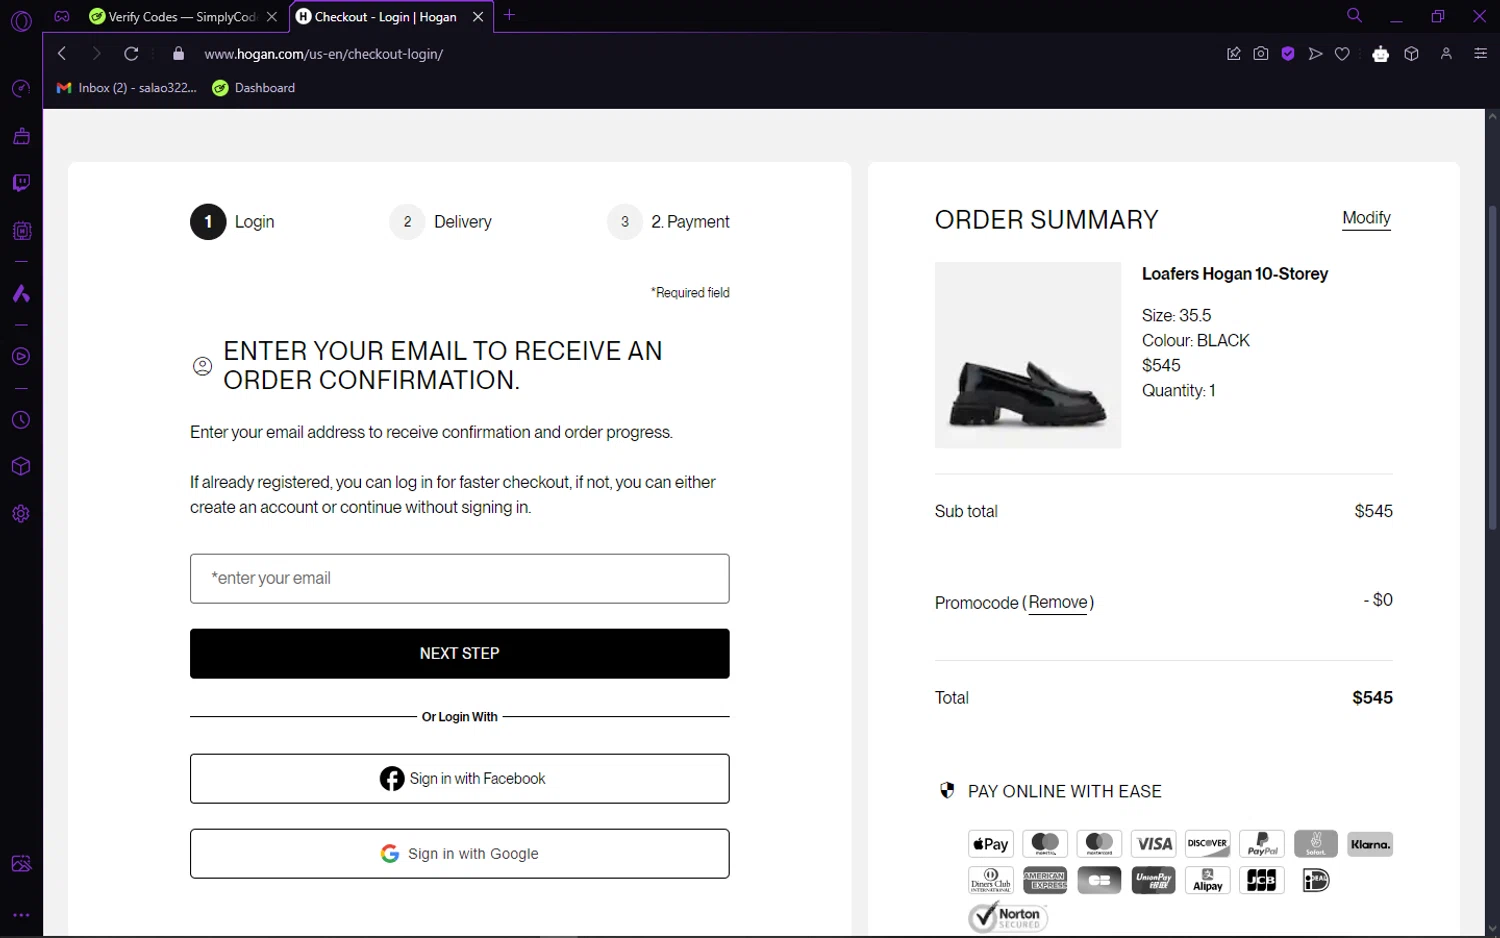
Task: Open history clock icon in sidebar
Action: pos(21,421)
